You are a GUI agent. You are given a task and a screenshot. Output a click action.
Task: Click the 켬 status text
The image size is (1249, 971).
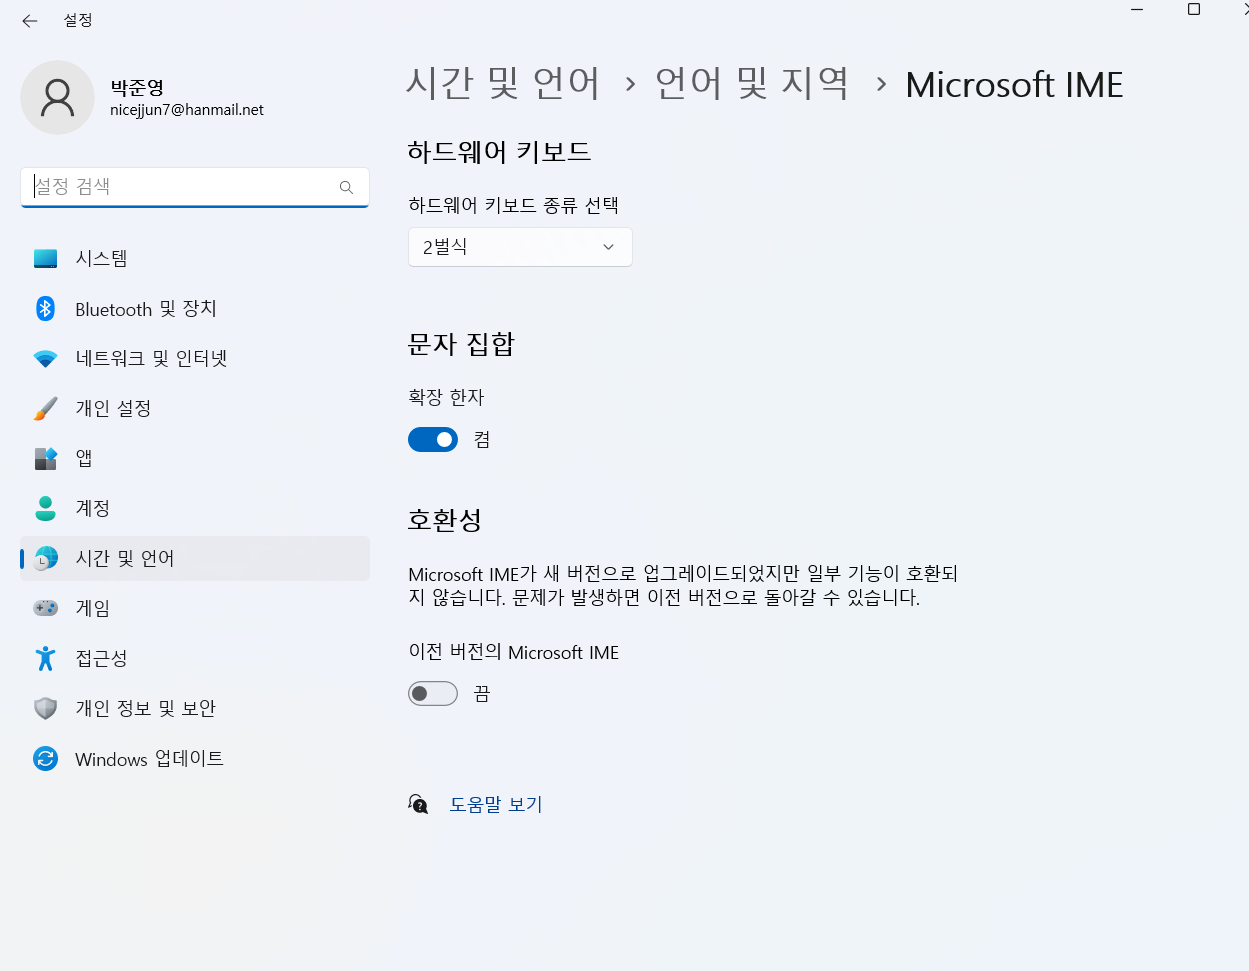(482, 440)
